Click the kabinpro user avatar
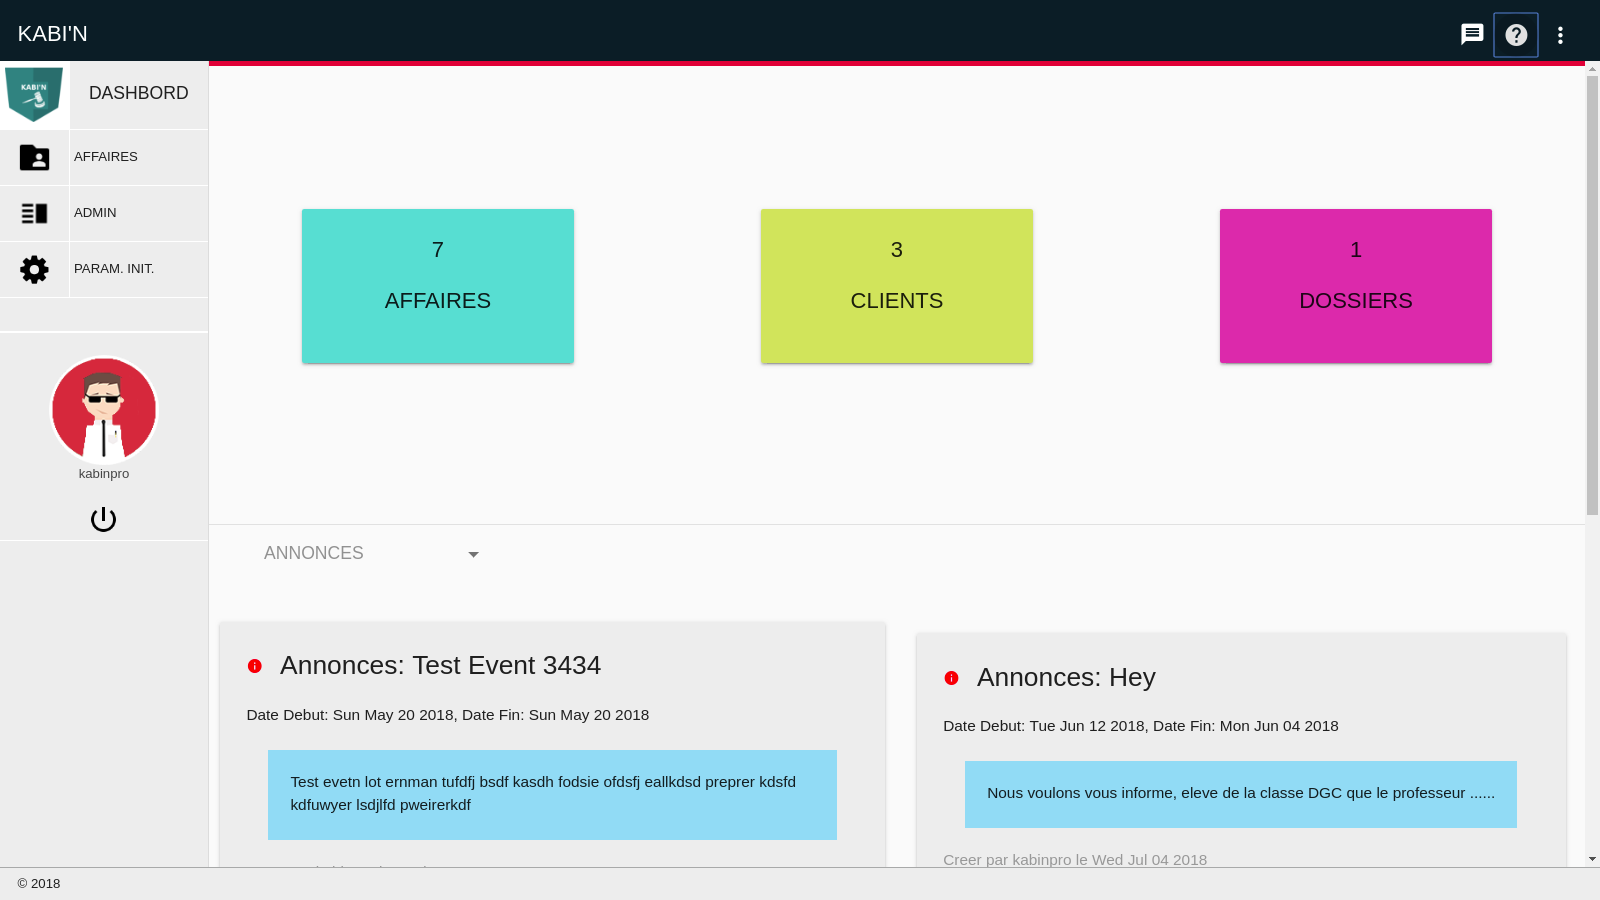1600x900 pixels. (104, 409)
